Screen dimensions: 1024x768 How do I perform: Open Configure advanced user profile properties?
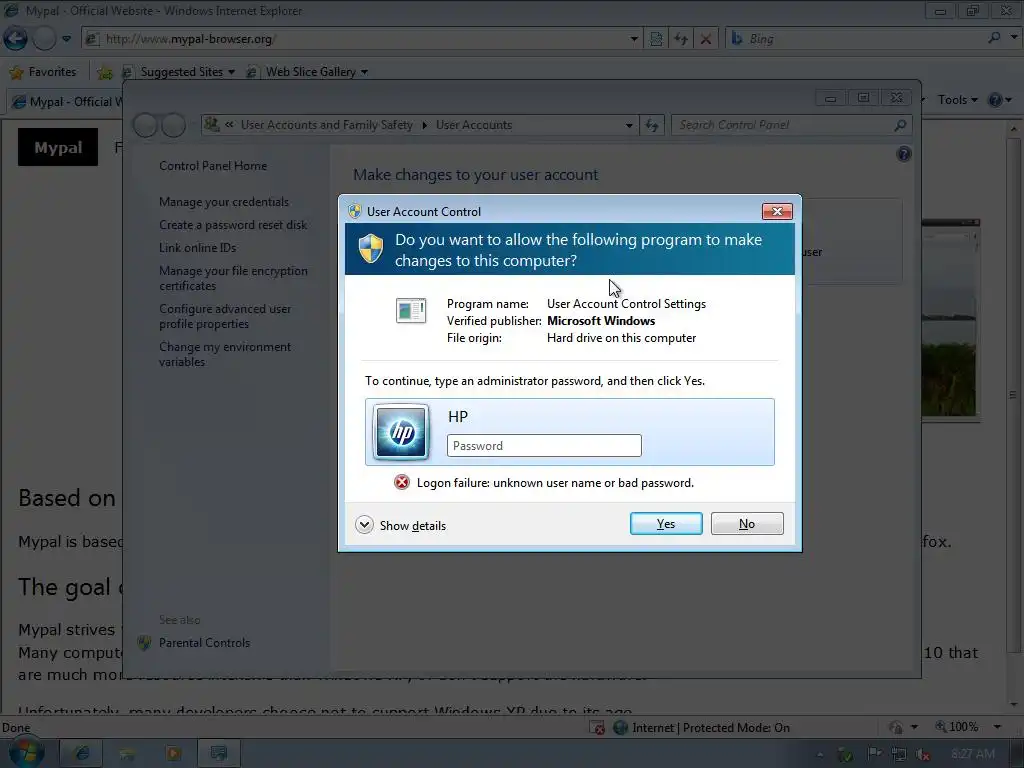pyautogui.click(x=225, y=316)
